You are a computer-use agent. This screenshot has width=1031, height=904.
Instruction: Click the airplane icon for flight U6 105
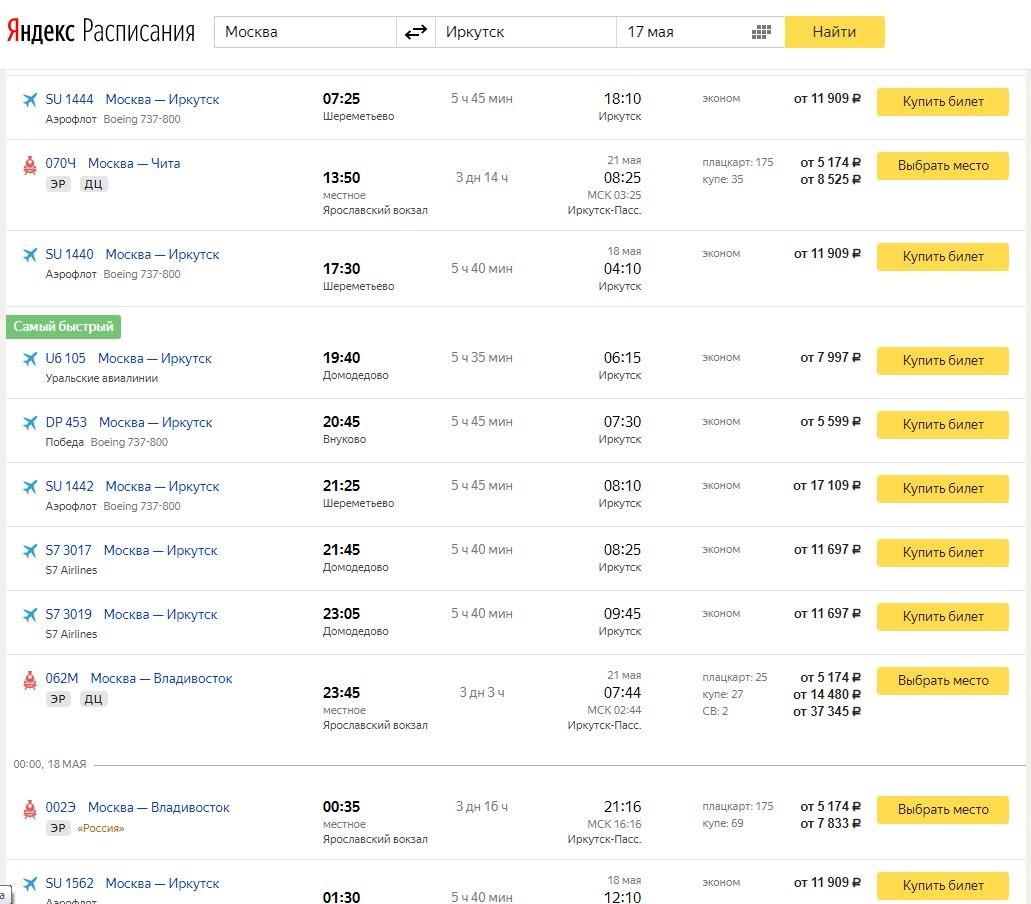pos(30,359)
